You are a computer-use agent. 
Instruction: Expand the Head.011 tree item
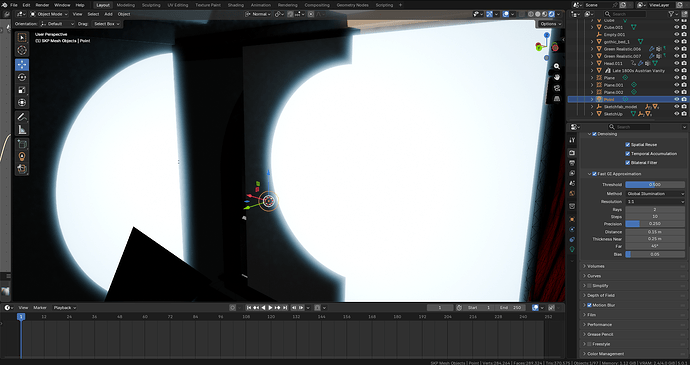[x=592, y=63]
